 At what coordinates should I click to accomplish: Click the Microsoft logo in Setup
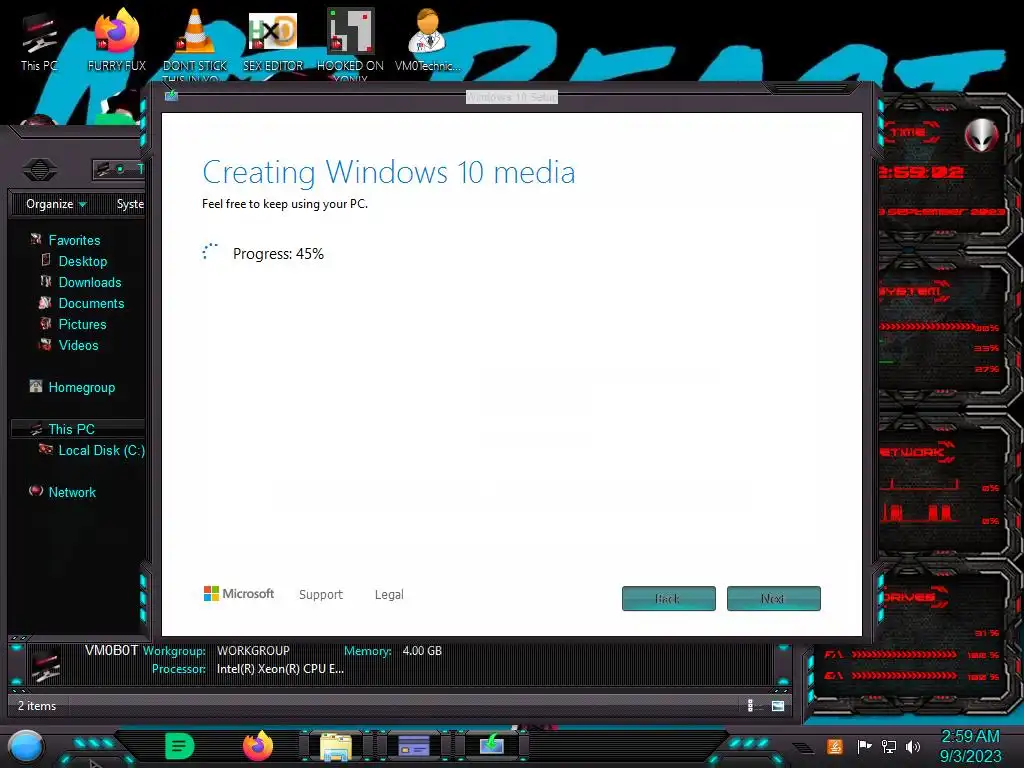(239, 594)
